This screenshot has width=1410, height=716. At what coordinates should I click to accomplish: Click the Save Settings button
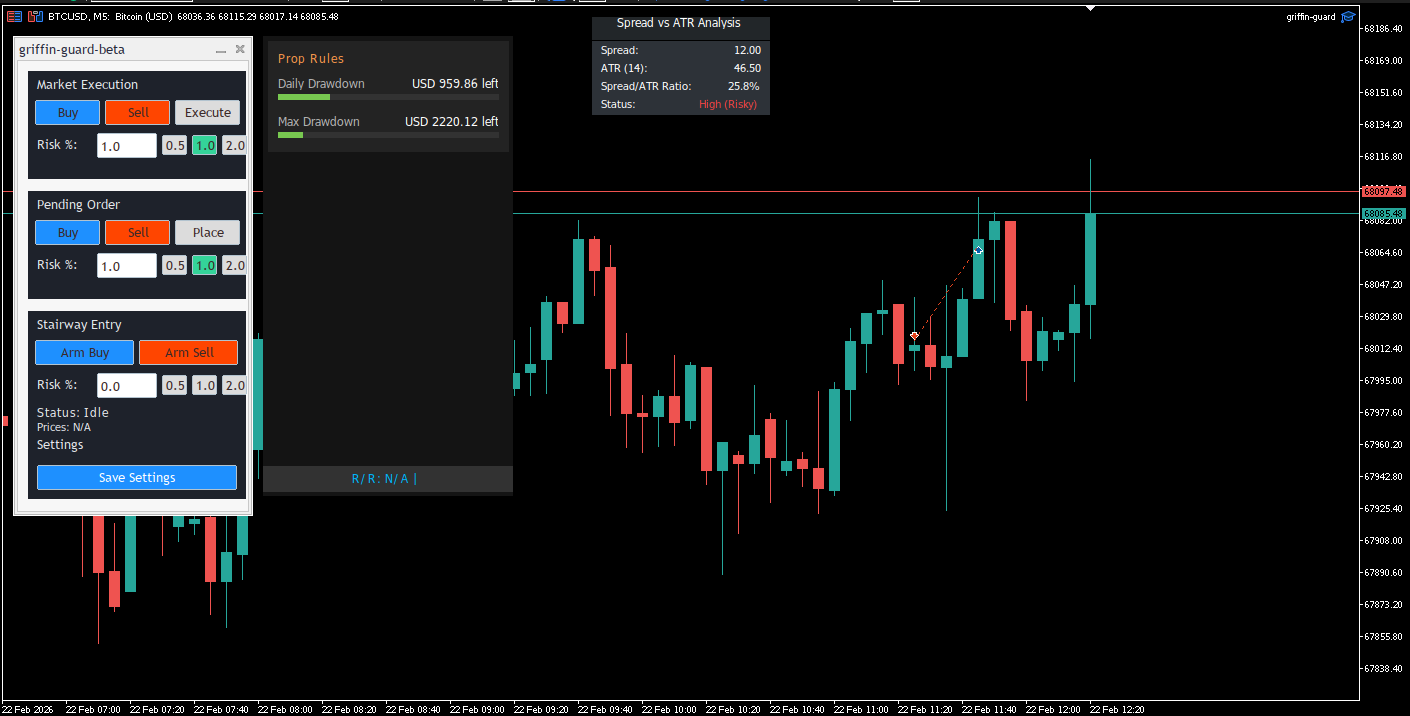point(137,478)
